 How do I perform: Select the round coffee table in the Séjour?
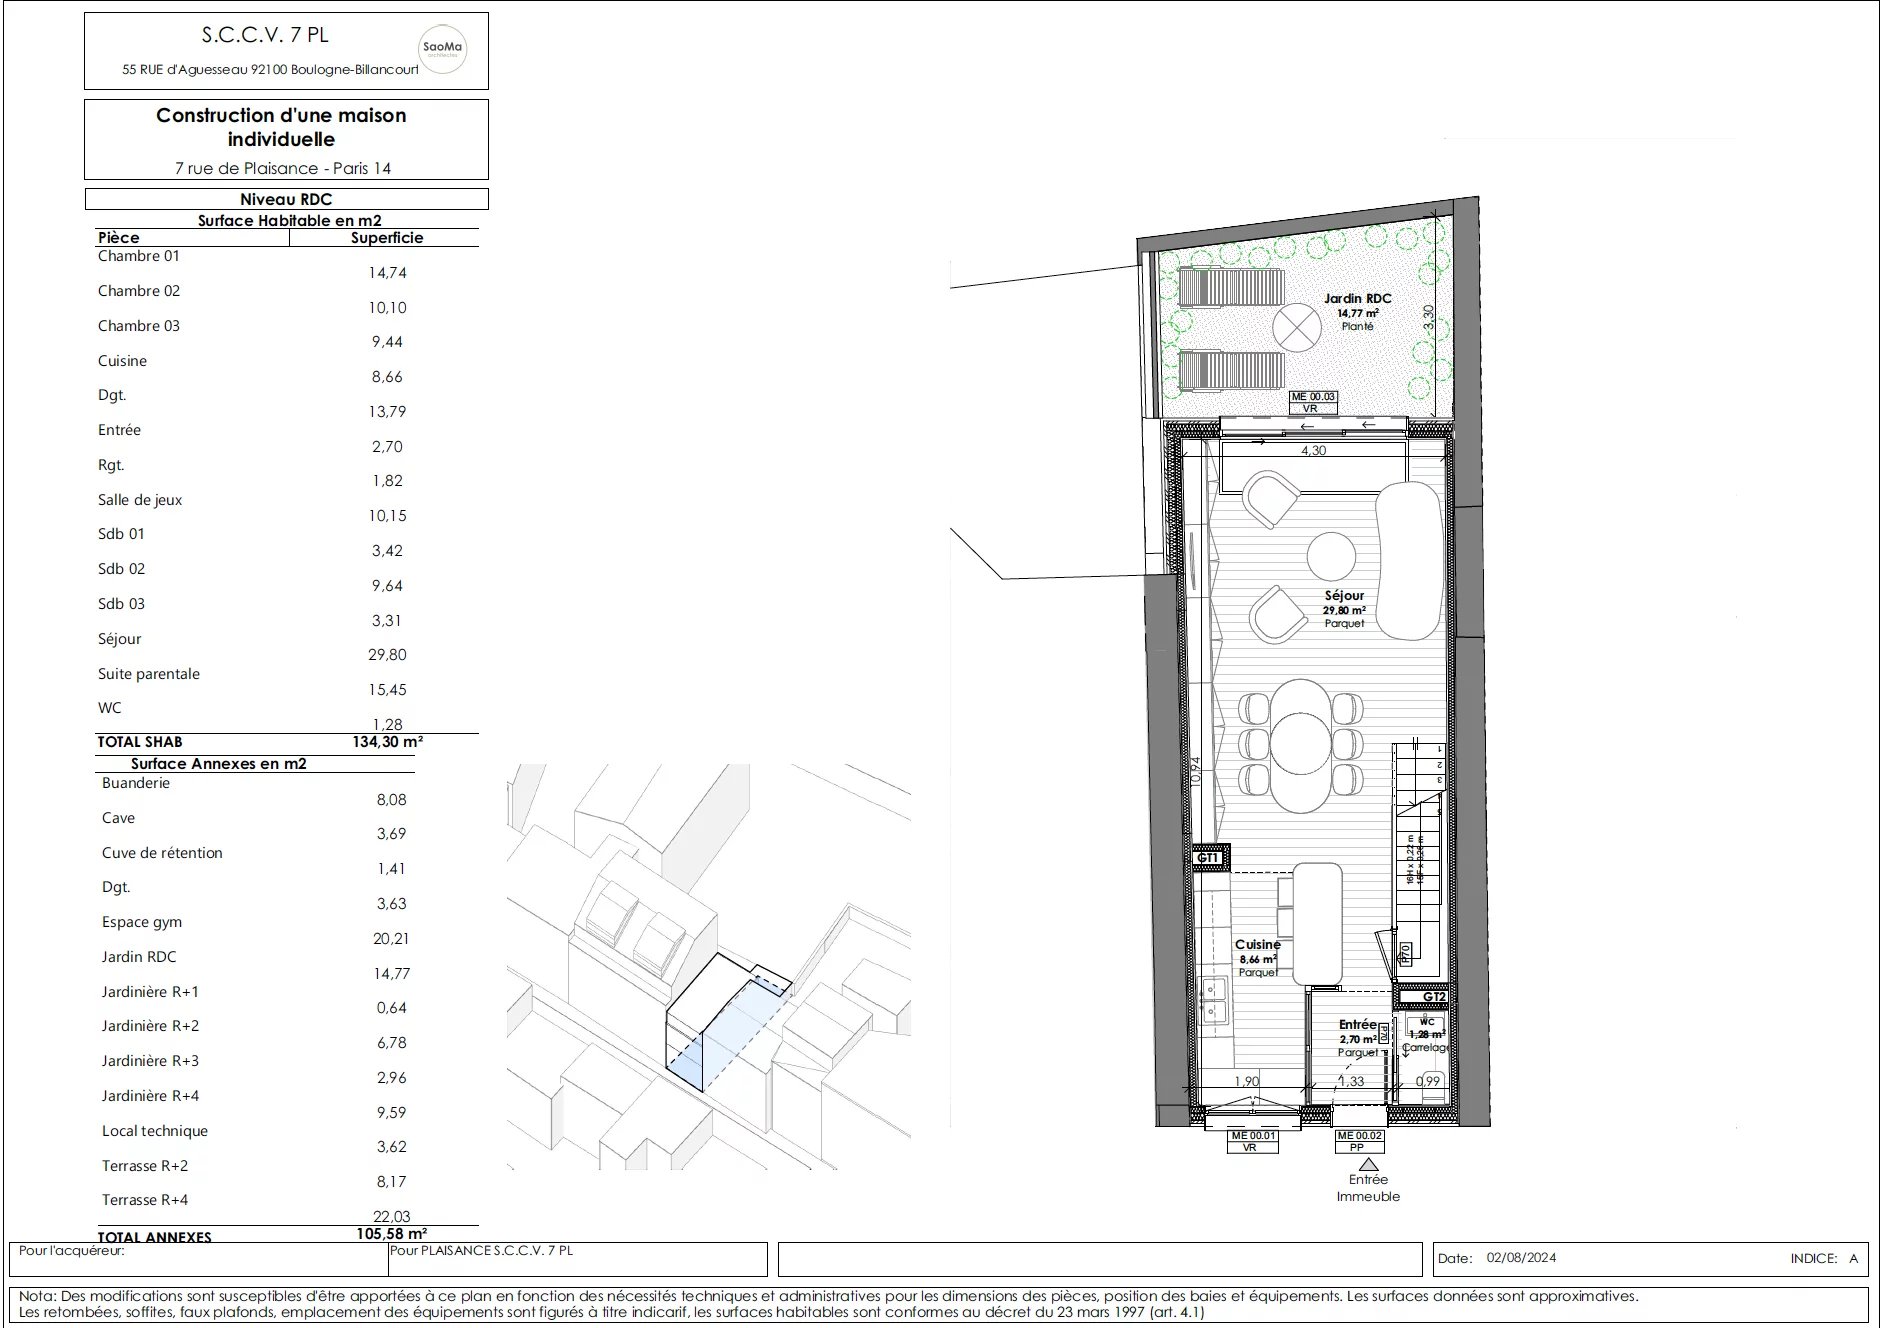[x=1332, y=557]
